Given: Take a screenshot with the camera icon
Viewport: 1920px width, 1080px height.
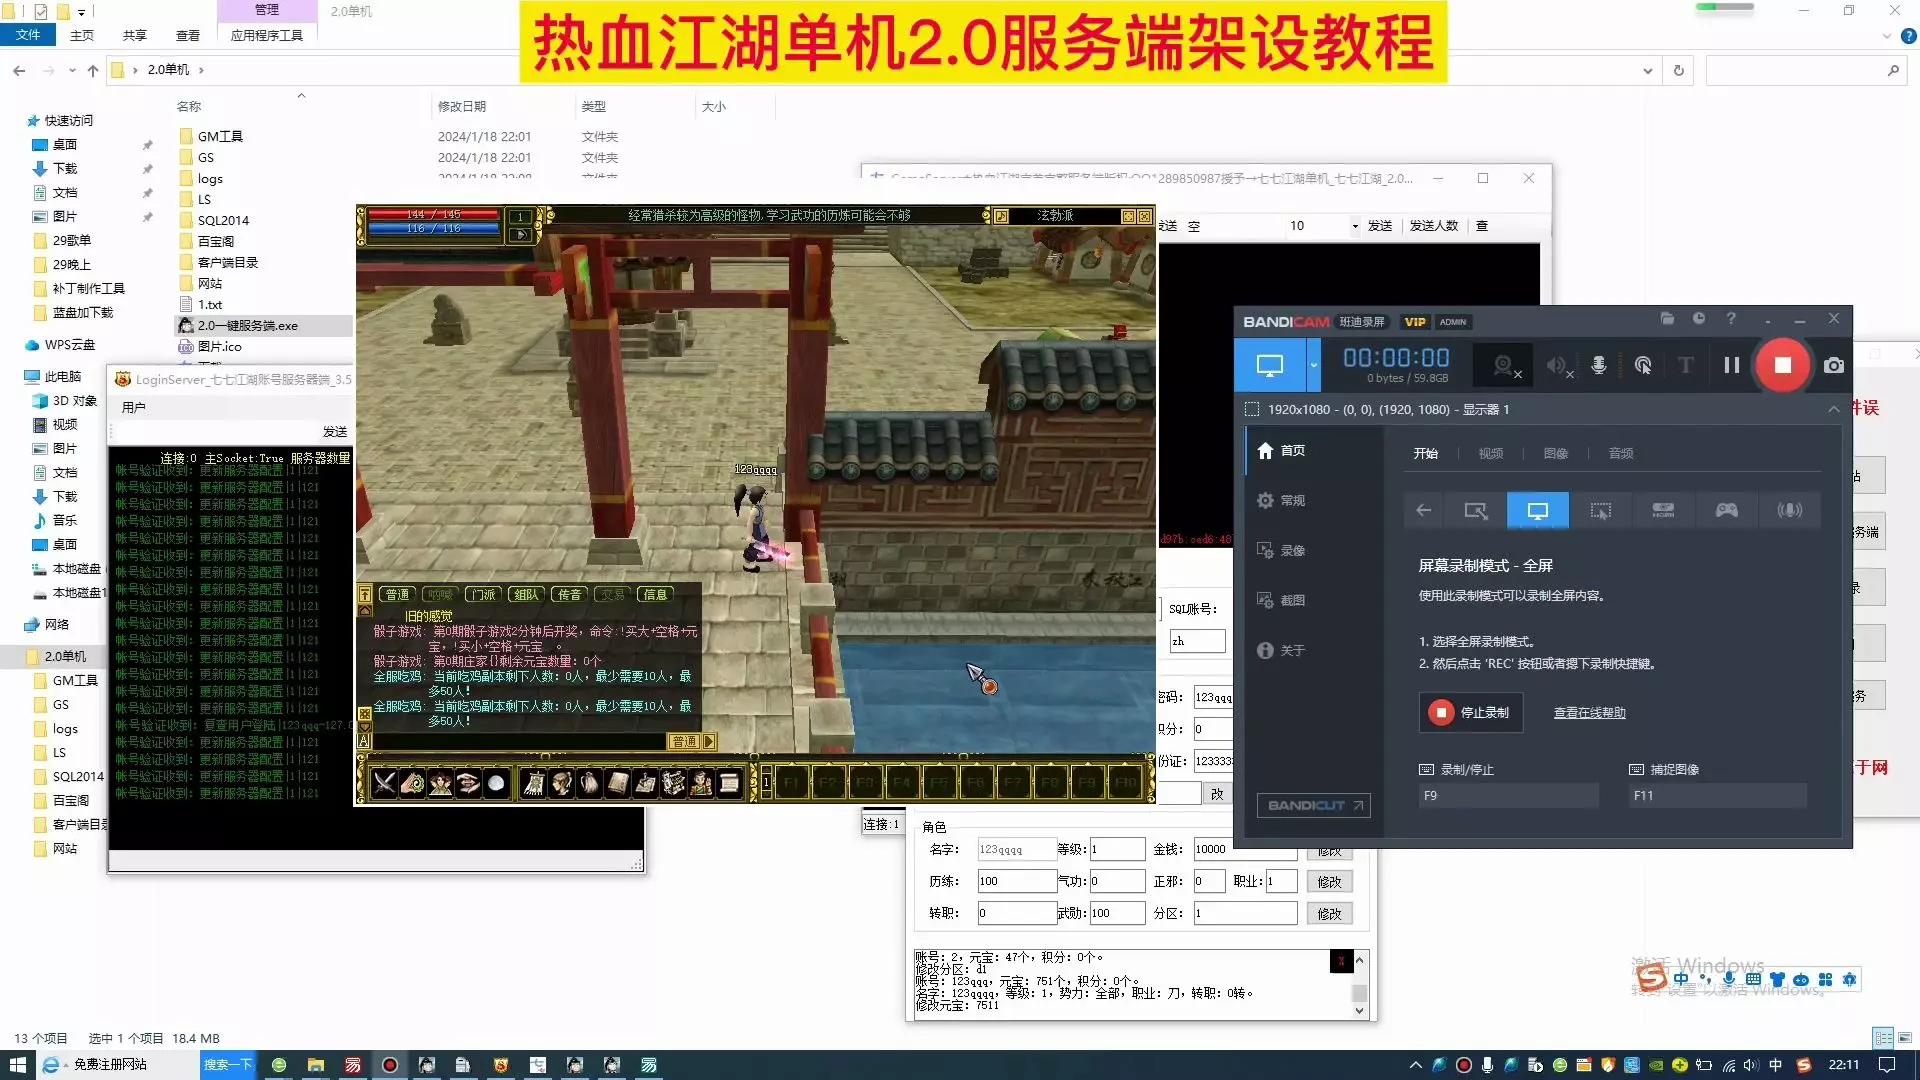Looking at the screenshot, I should (x=1833, y=365).
